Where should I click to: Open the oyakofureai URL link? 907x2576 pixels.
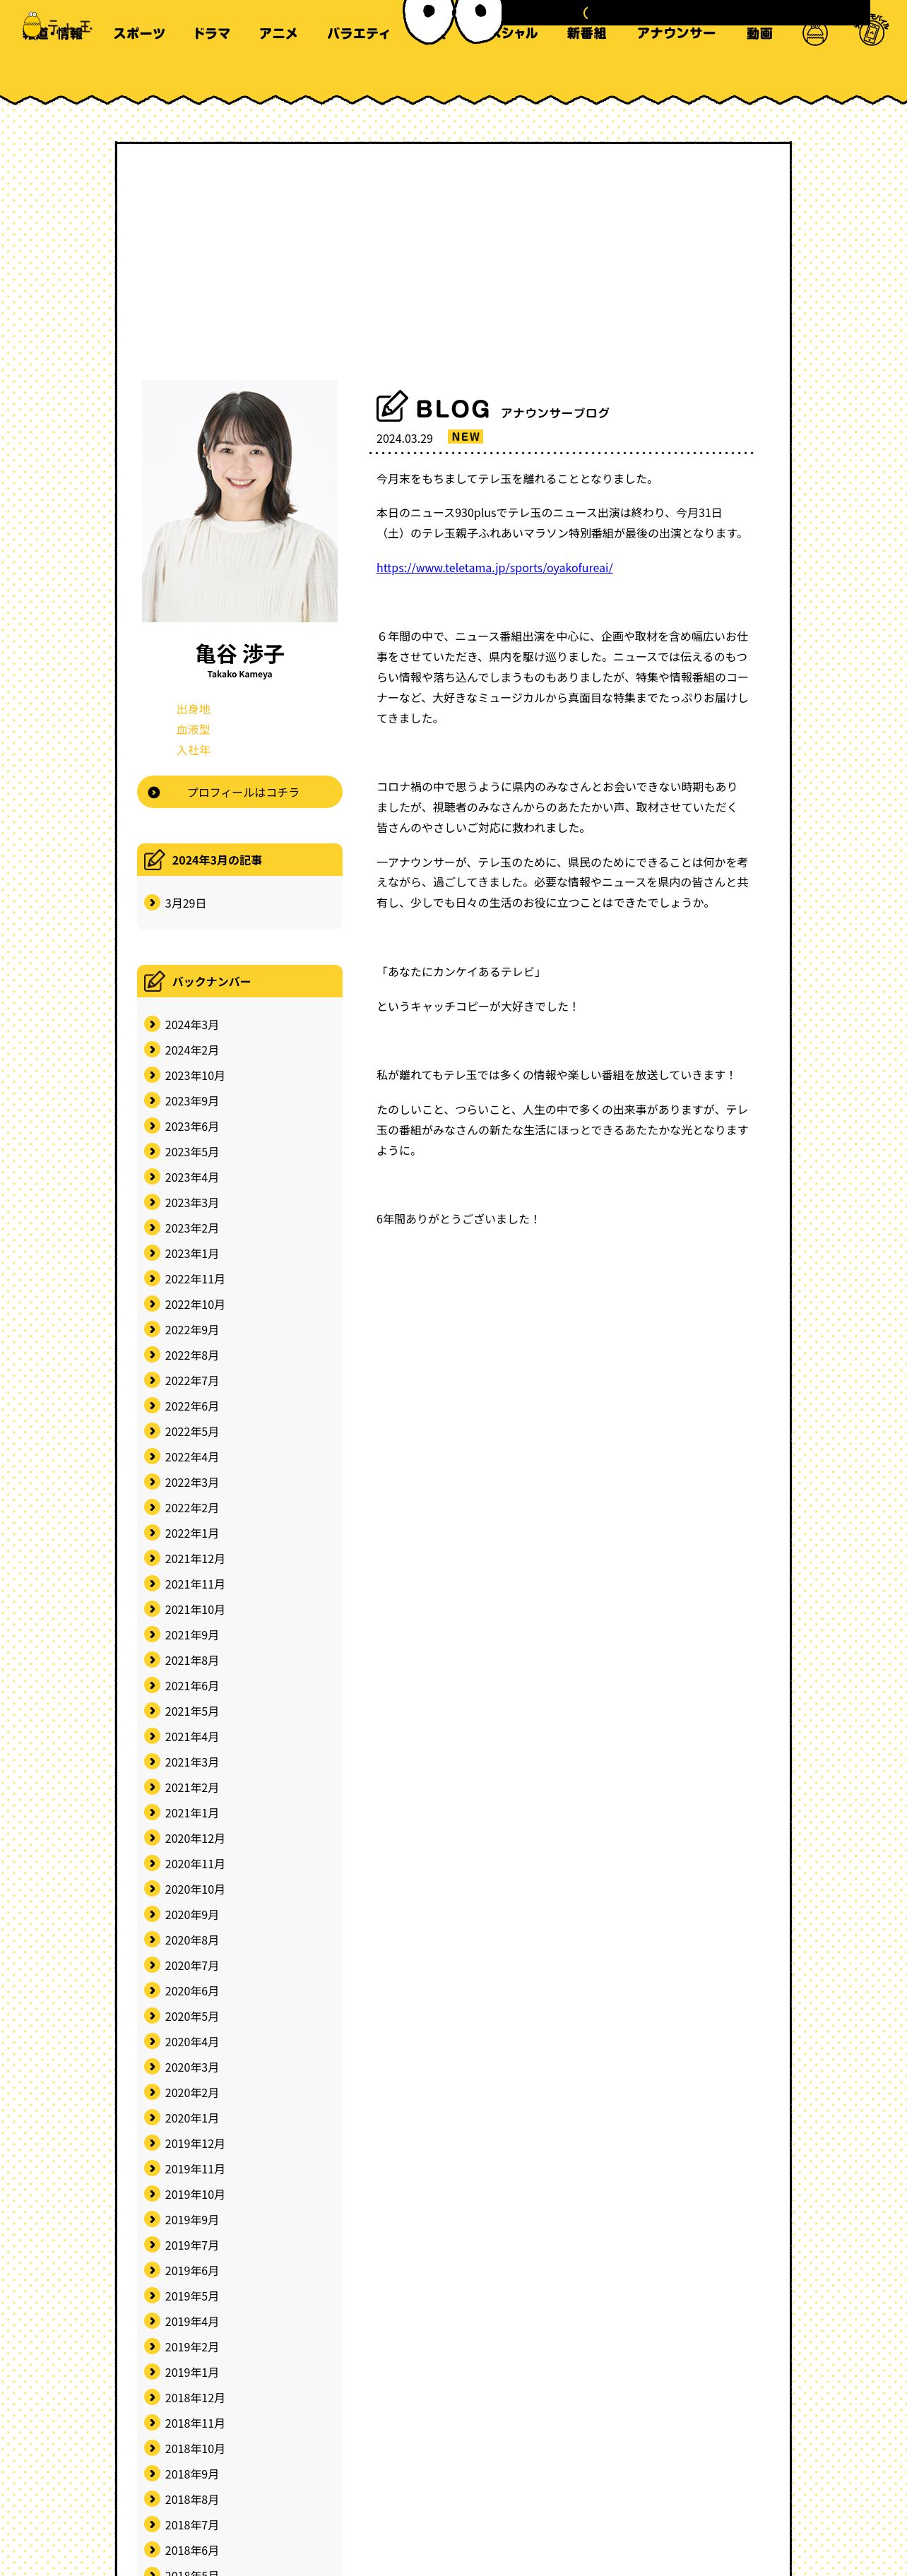coord(494,568)
